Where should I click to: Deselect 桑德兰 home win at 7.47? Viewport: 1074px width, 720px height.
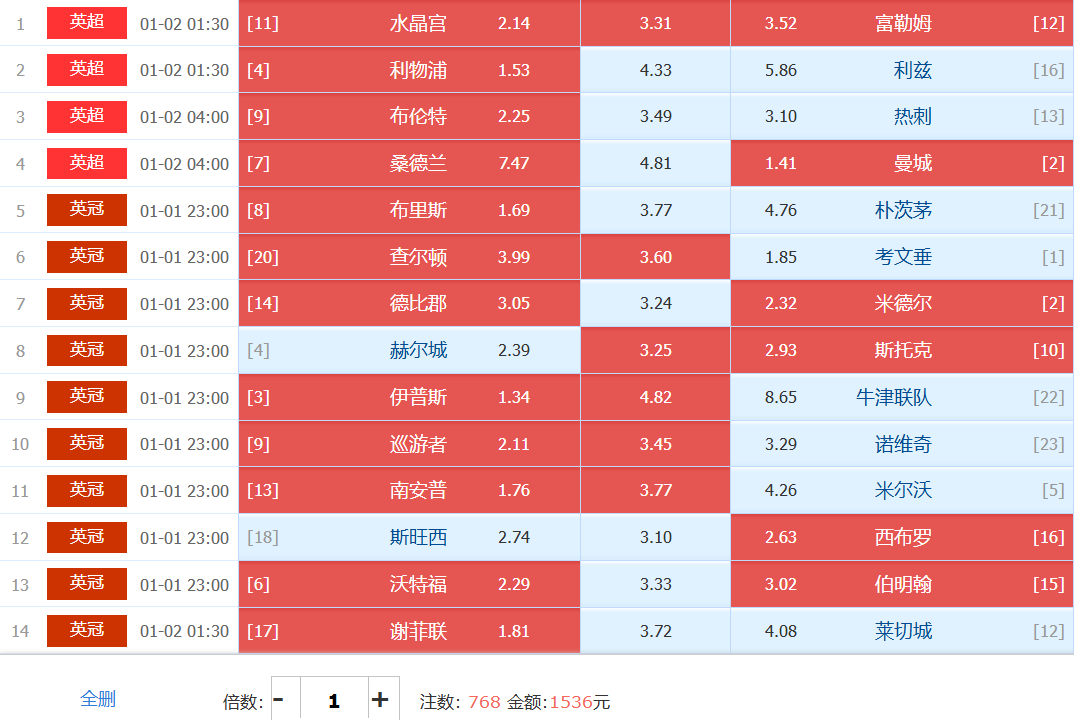coord(409,163)
